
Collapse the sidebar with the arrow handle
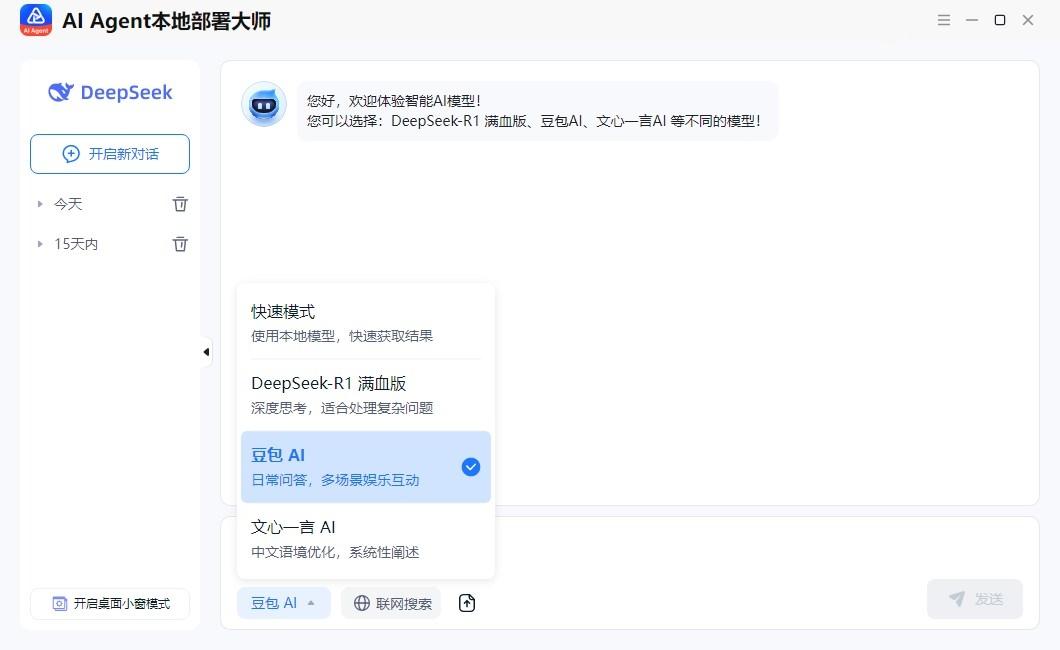click(x=206, y=352)
